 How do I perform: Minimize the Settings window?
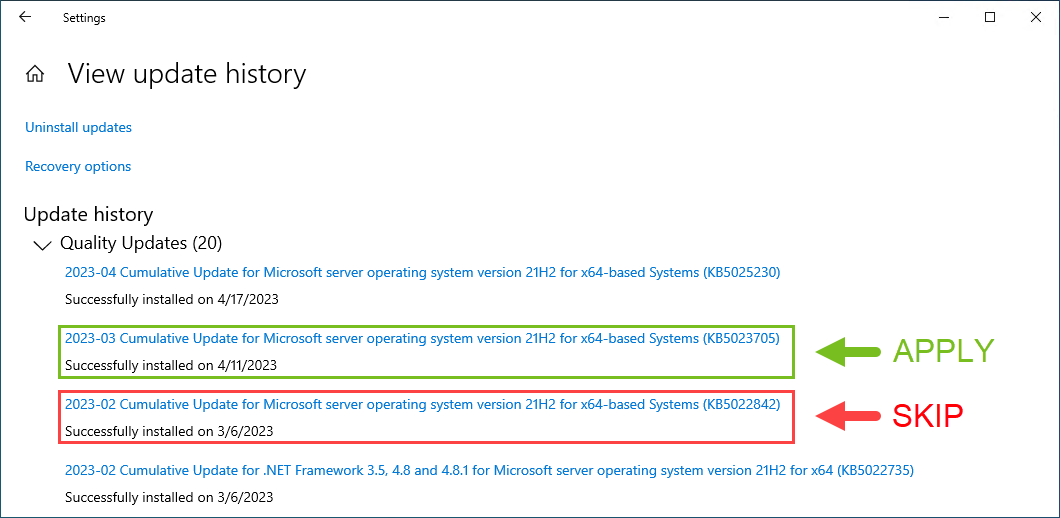click(x=945, y=18)
